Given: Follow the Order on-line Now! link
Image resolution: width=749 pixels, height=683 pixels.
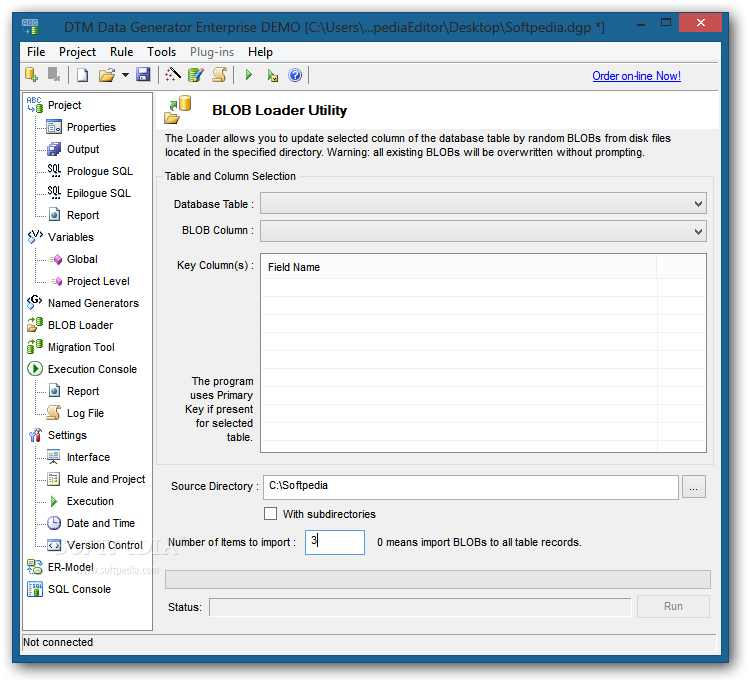Looking at the screenshot, I should [636, 76].
